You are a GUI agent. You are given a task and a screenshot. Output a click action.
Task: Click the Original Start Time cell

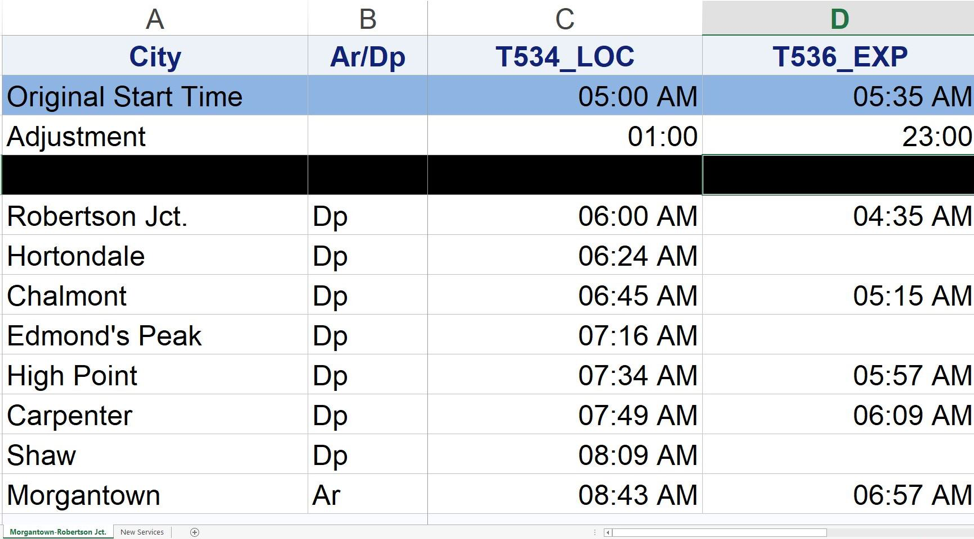[155, 97]
